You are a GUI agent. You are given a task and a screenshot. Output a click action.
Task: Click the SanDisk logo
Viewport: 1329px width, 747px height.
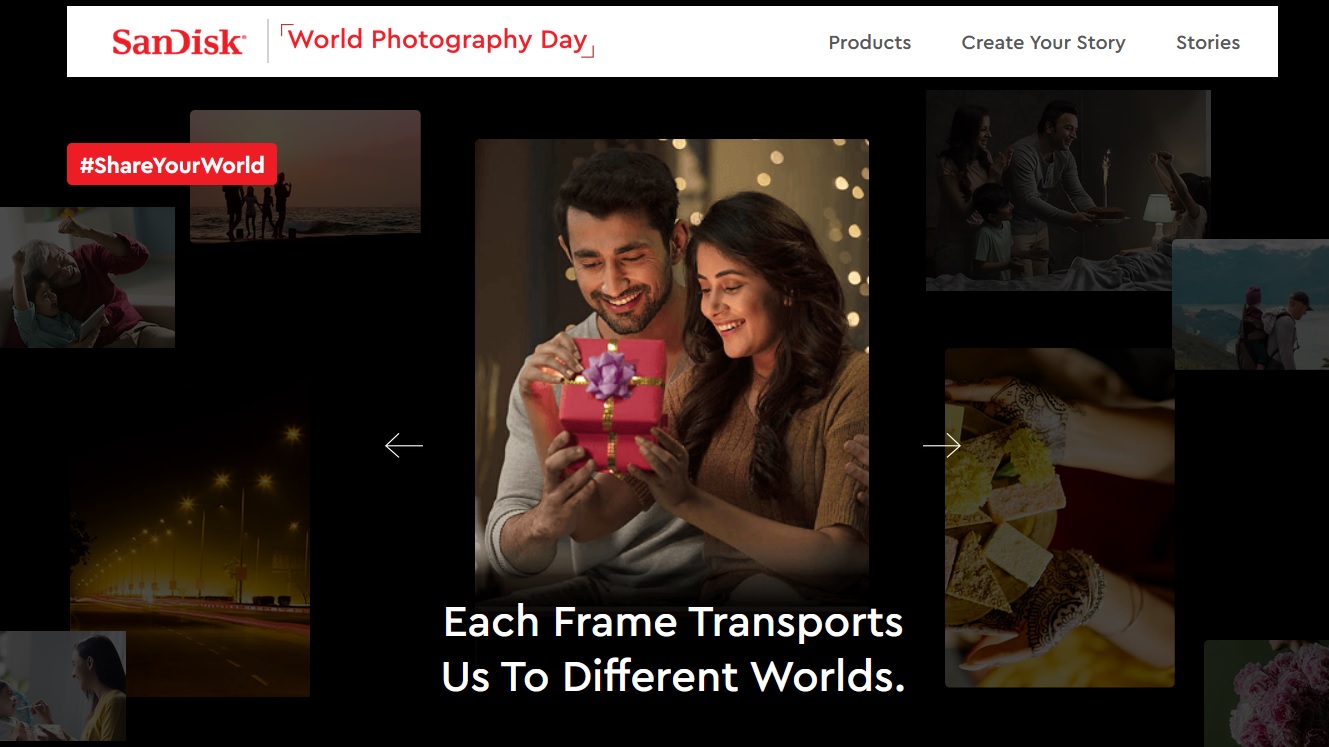coord(178,42)
